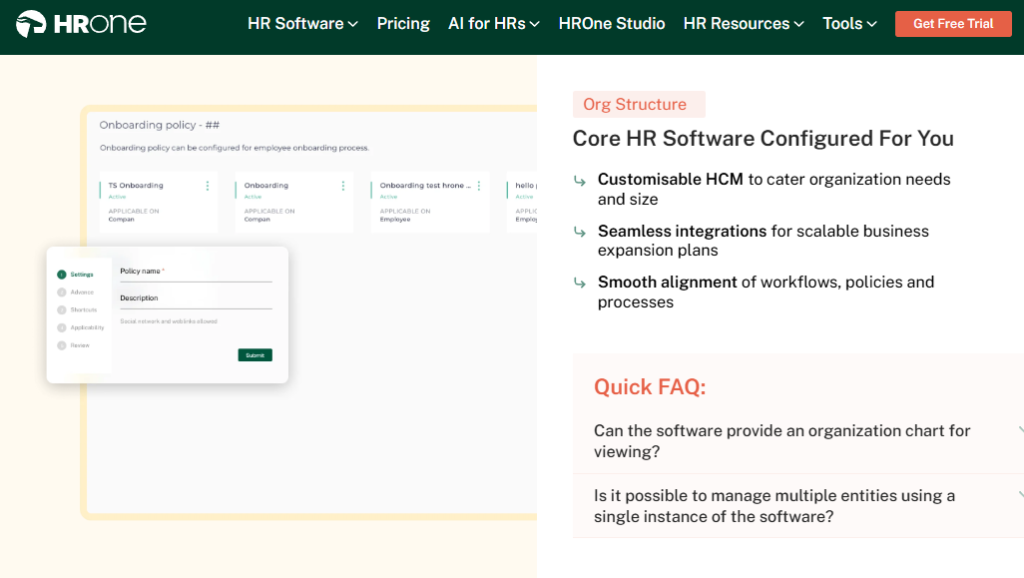Viewport: 1024px width, 578px height.
Task: Open the TS Onboarding card options menu
Action: 208,186
